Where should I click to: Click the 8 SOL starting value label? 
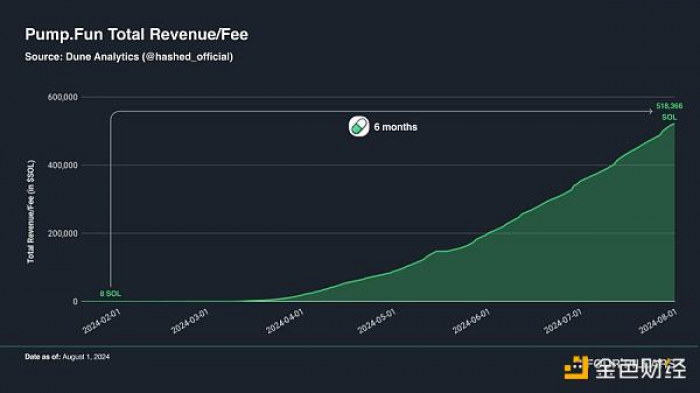click(110, 293)
